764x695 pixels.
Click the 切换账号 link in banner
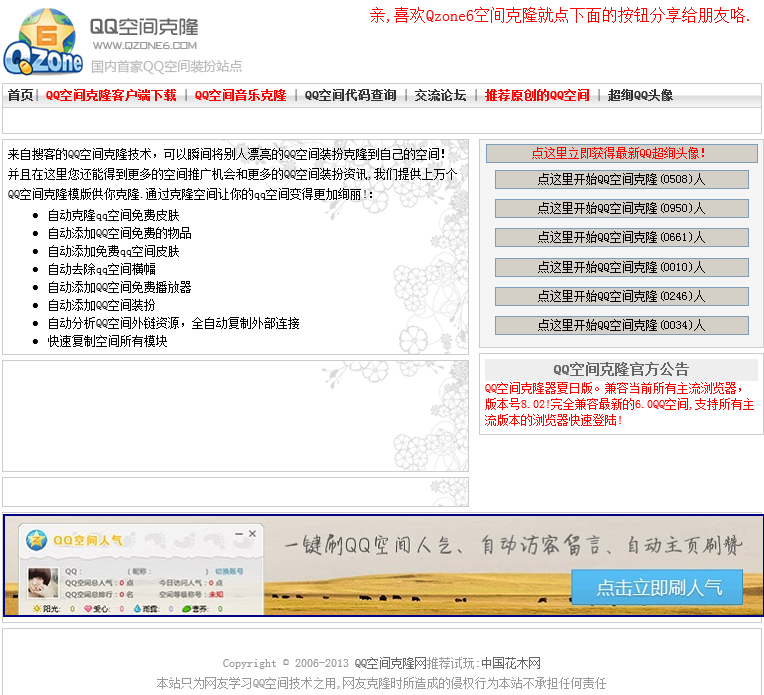click(229, 571)
